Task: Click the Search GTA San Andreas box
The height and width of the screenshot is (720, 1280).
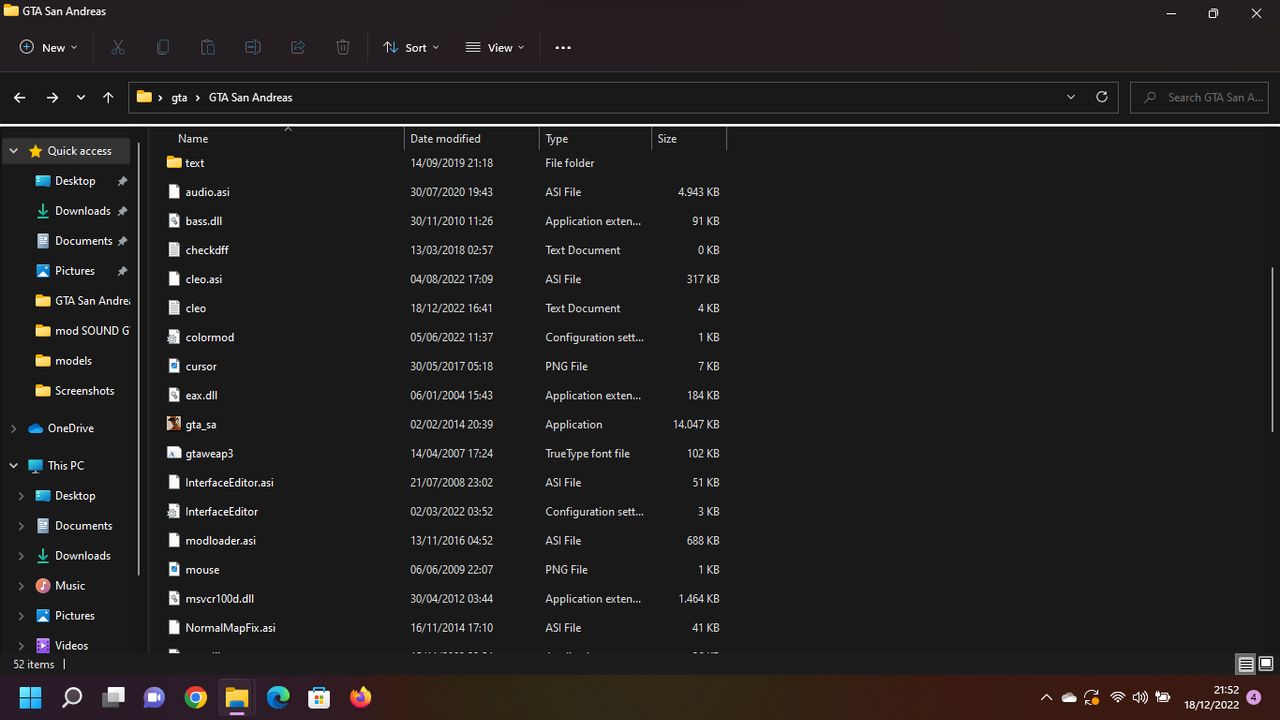Action: coord(1200,97)
